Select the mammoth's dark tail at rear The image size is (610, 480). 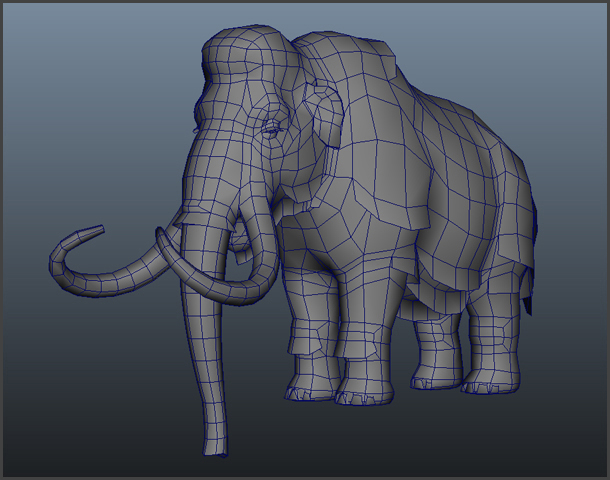pos(528,292)
